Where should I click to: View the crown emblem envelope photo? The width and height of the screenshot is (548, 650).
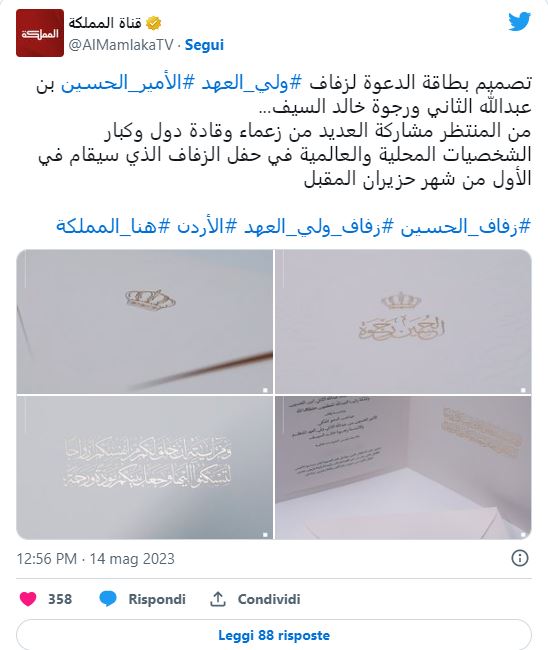(x=145, y=321)
